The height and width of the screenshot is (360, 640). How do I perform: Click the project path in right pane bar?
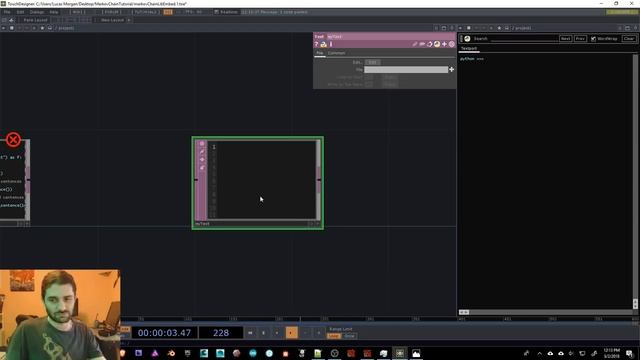click(x=521, y=28)
